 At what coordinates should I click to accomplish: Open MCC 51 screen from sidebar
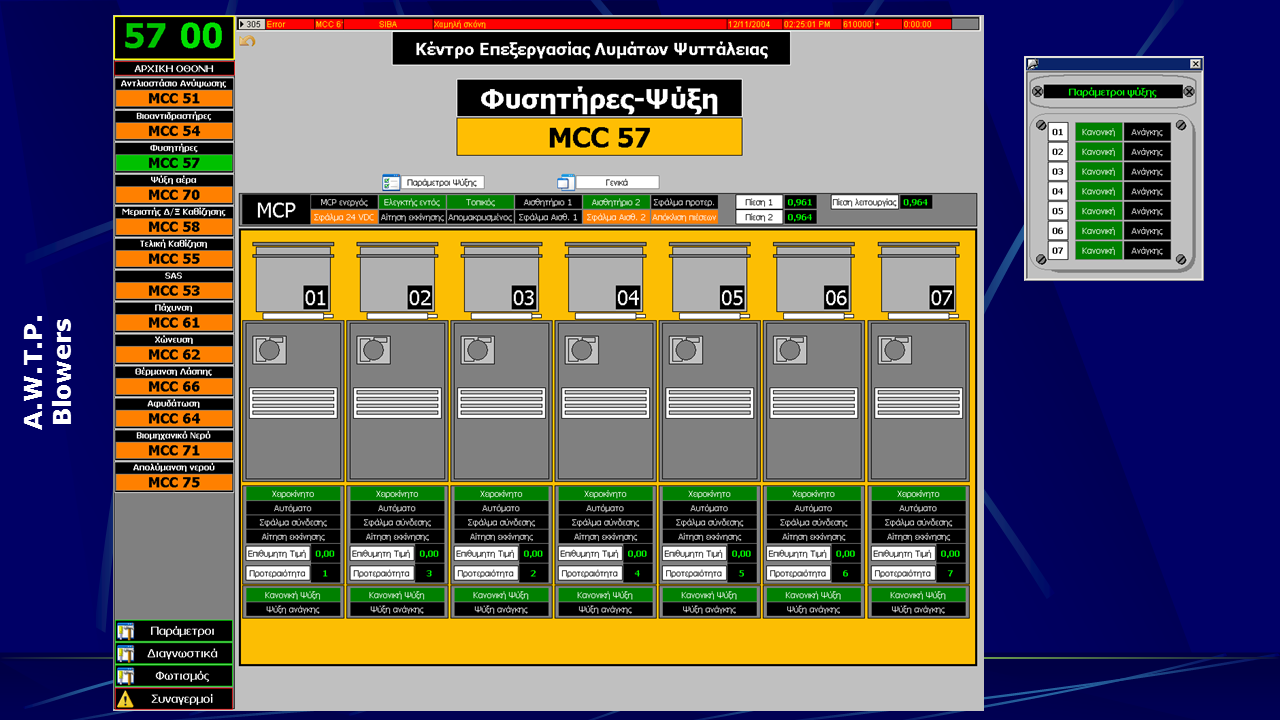(174, 99)
